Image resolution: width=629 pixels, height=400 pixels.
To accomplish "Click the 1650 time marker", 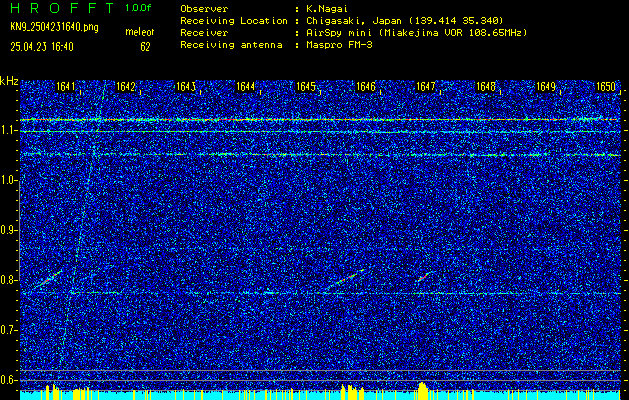I will pos(606,87).
